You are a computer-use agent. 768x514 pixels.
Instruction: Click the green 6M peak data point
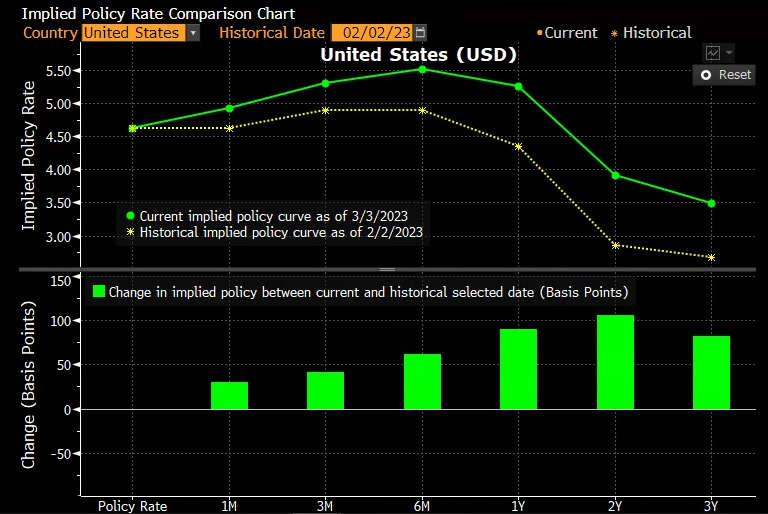(x=422, y=69)
